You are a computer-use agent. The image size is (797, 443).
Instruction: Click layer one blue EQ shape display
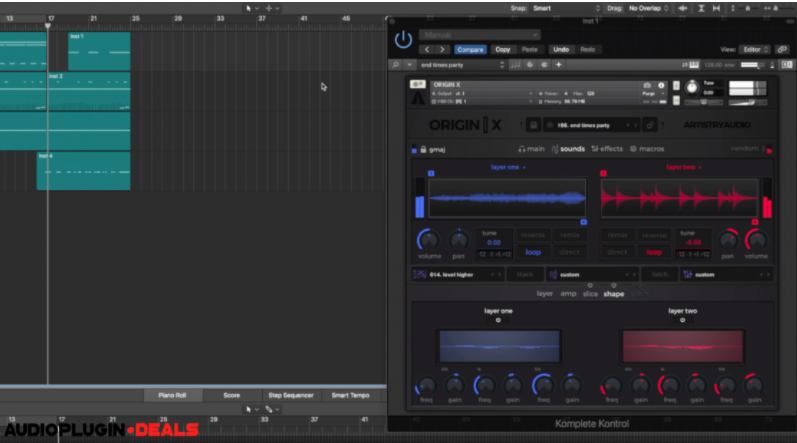(x=499, y=346)
